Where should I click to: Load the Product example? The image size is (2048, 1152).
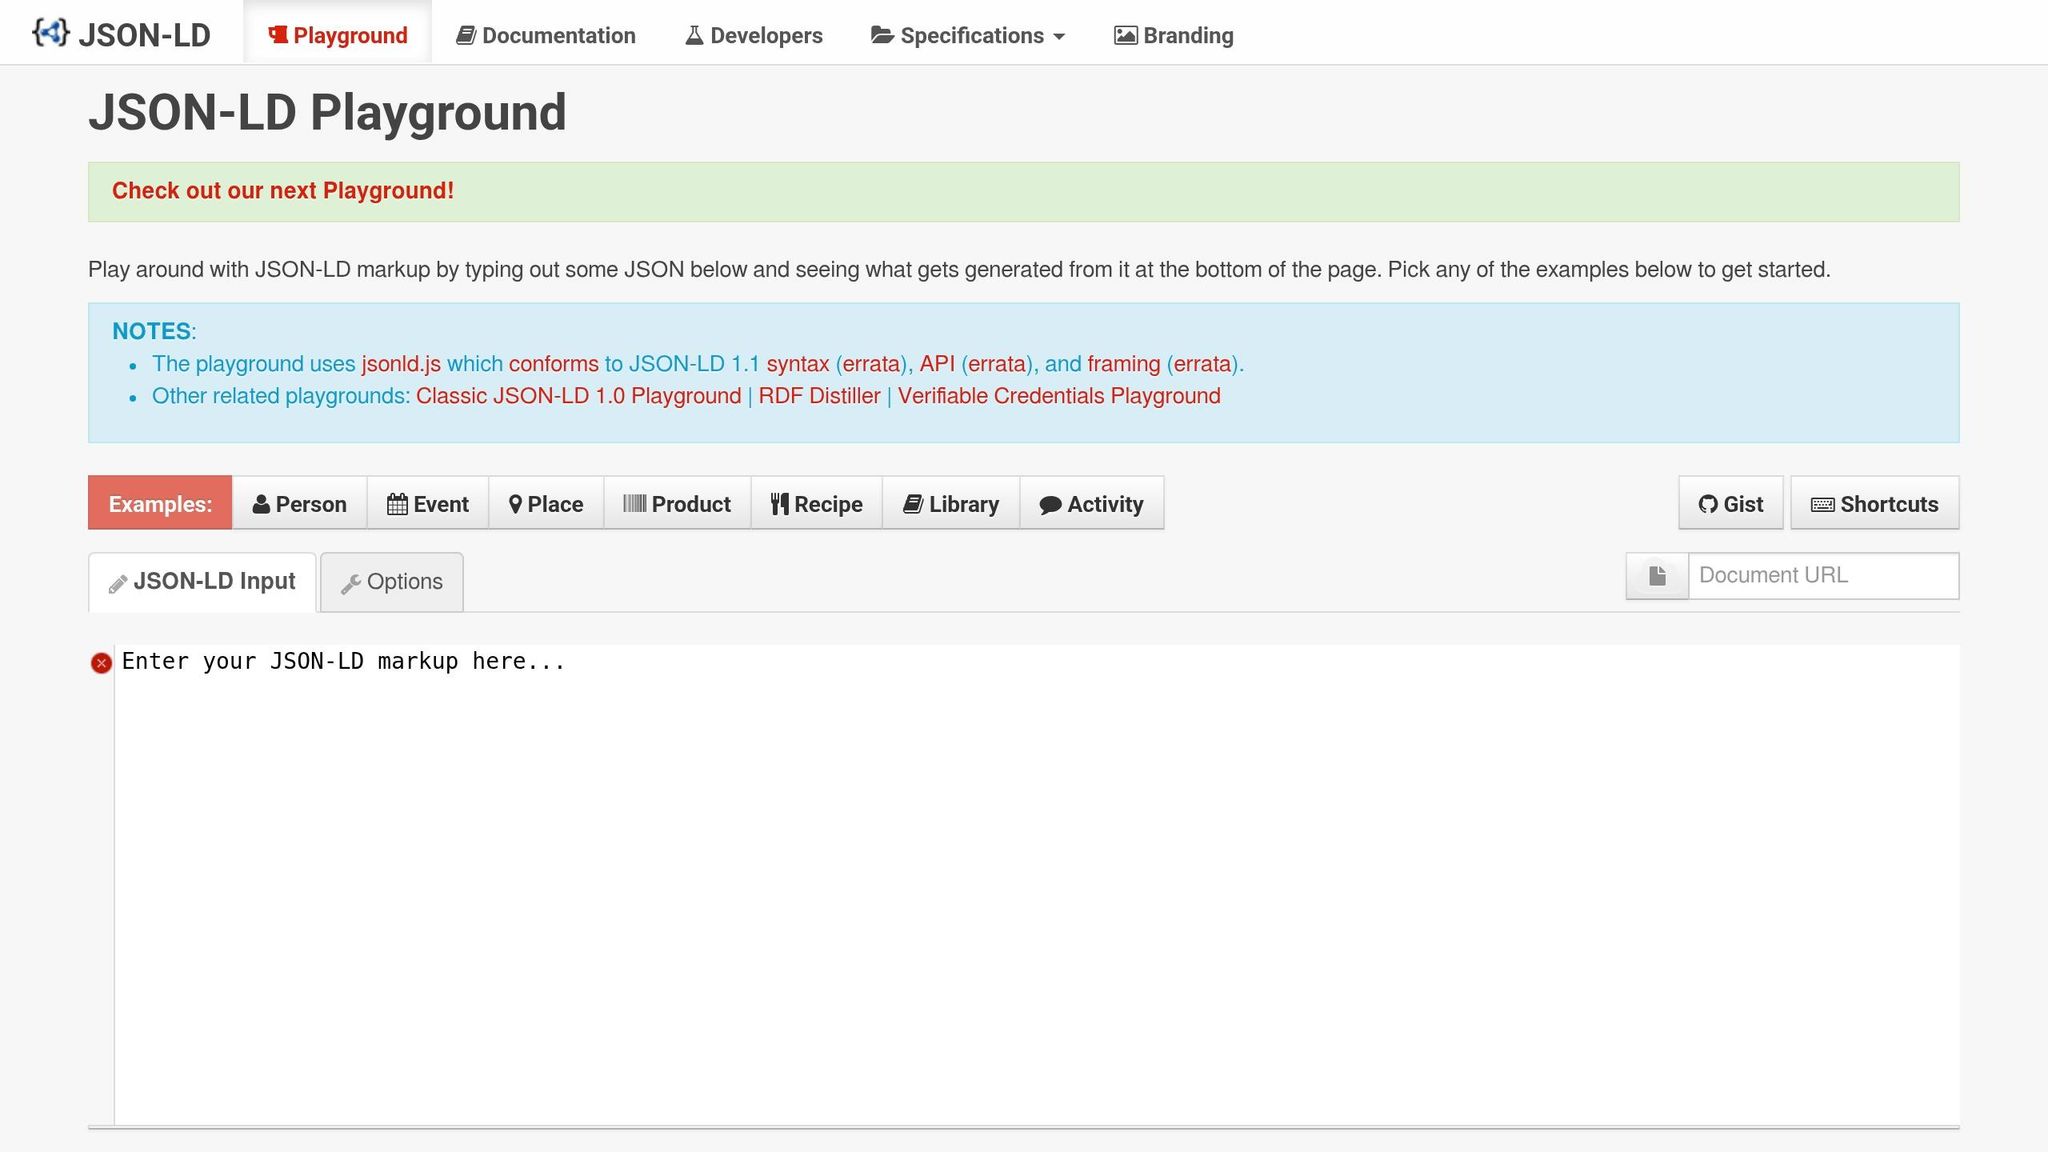tap(677, 503)
